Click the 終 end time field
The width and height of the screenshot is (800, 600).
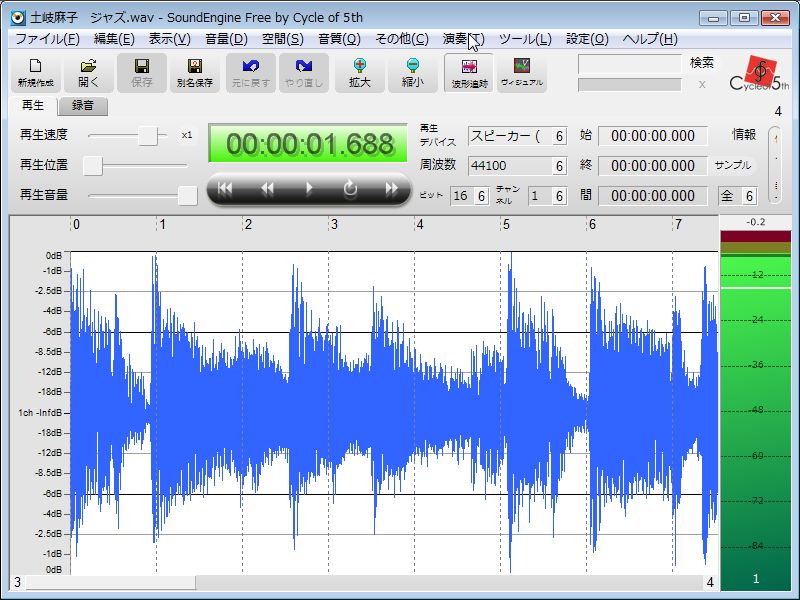click(x=653, y=166)
